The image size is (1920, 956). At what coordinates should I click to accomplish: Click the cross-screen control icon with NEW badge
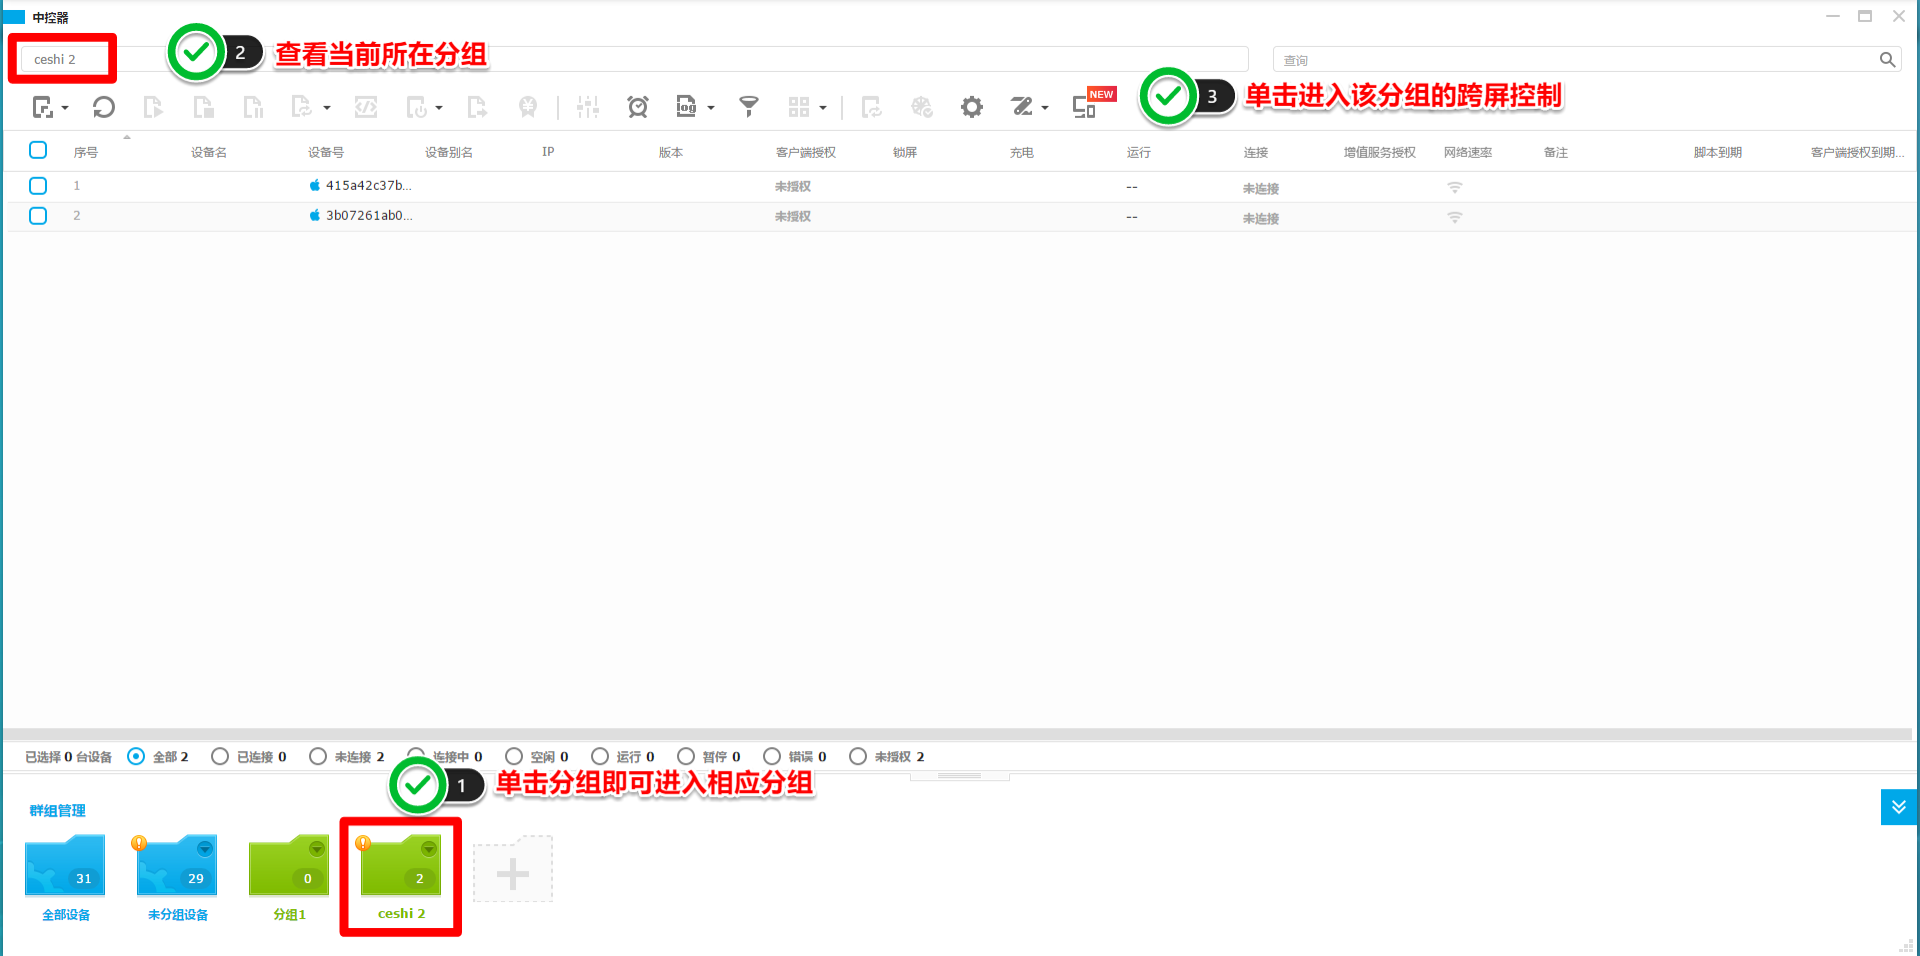click(1083, 108)
